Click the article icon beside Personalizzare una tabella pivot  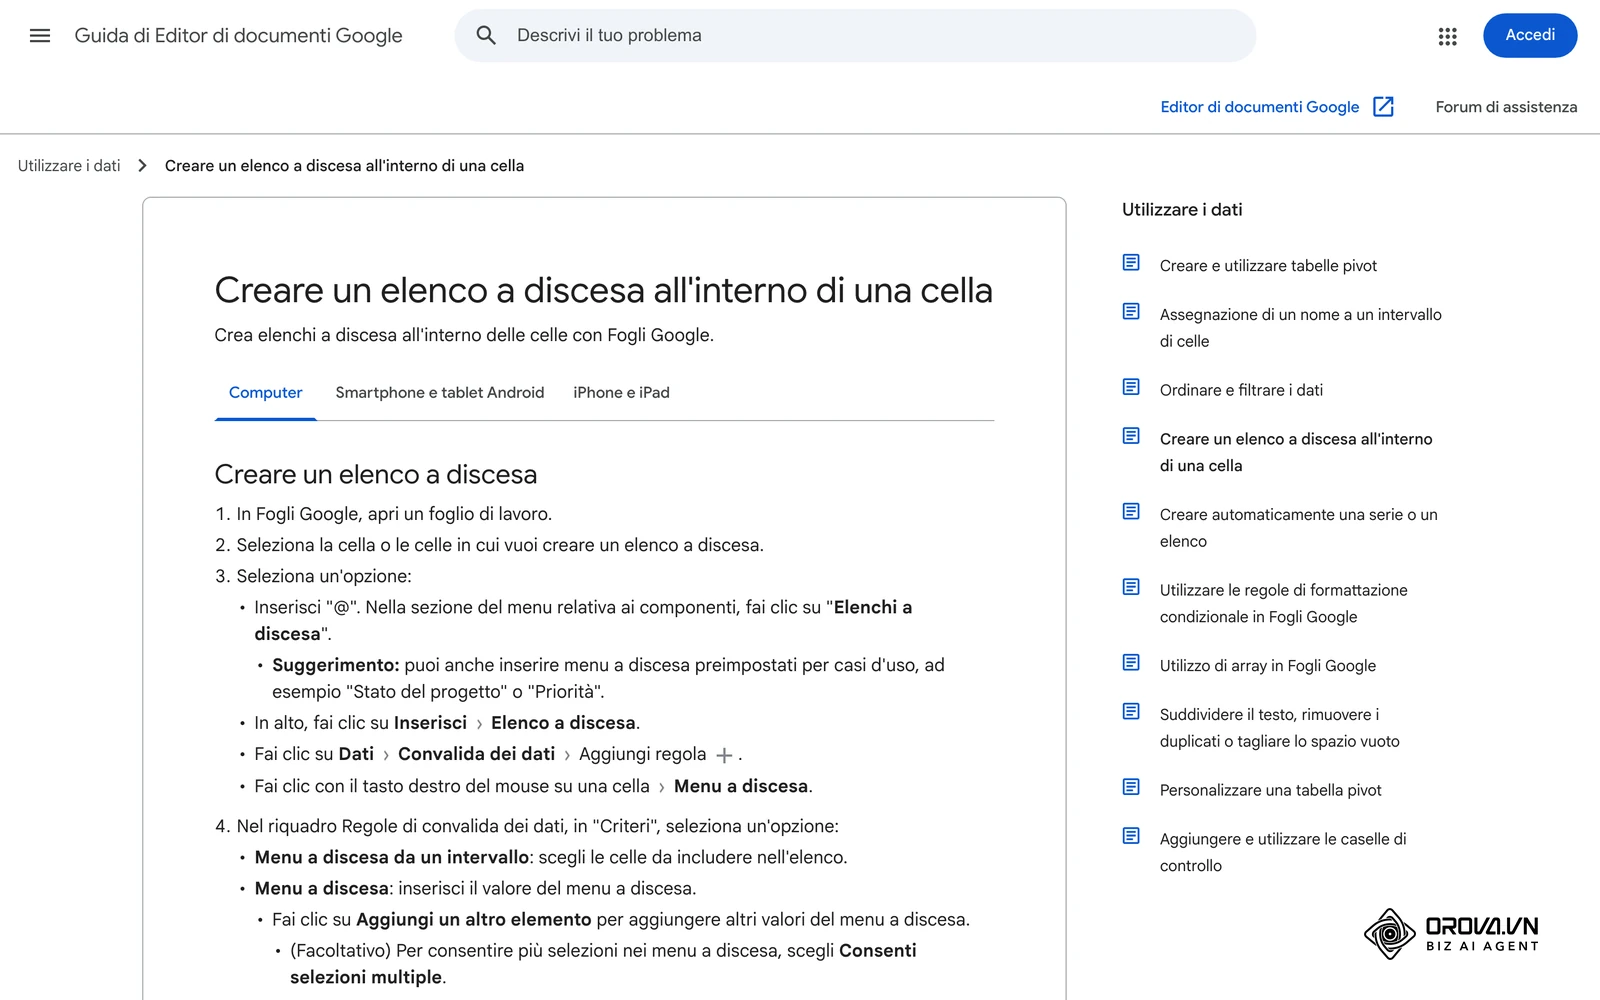[x=1131, y=787]
